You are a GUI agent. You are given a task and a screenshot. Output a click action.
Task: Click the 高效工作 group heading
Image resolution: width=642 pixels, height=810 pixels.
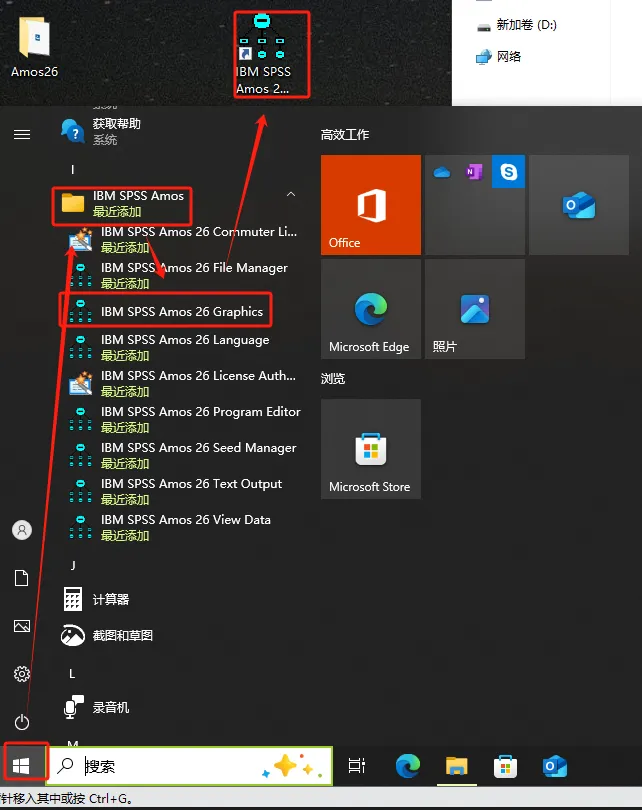(x=345, y=135)
